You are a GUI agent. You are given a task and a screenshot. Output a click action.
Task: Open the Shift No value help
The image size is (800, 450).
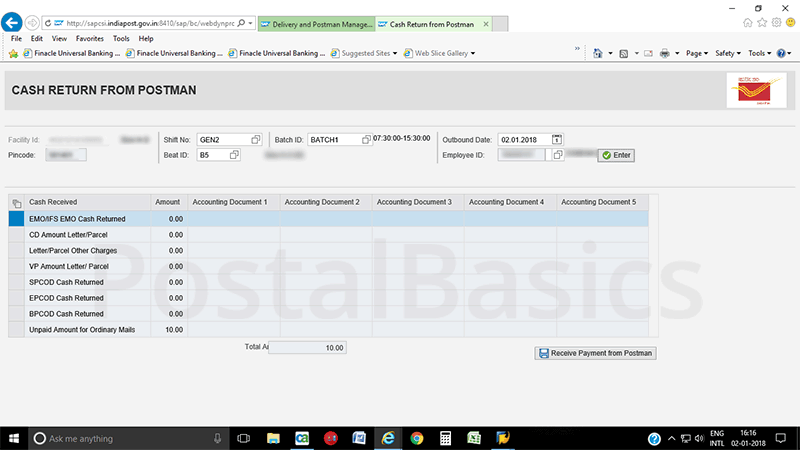(x=256, y=140)
